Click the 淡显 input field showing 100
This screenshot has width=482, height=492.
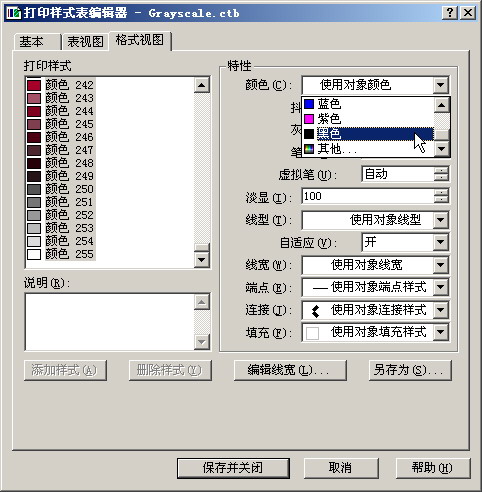pos(368,196)
